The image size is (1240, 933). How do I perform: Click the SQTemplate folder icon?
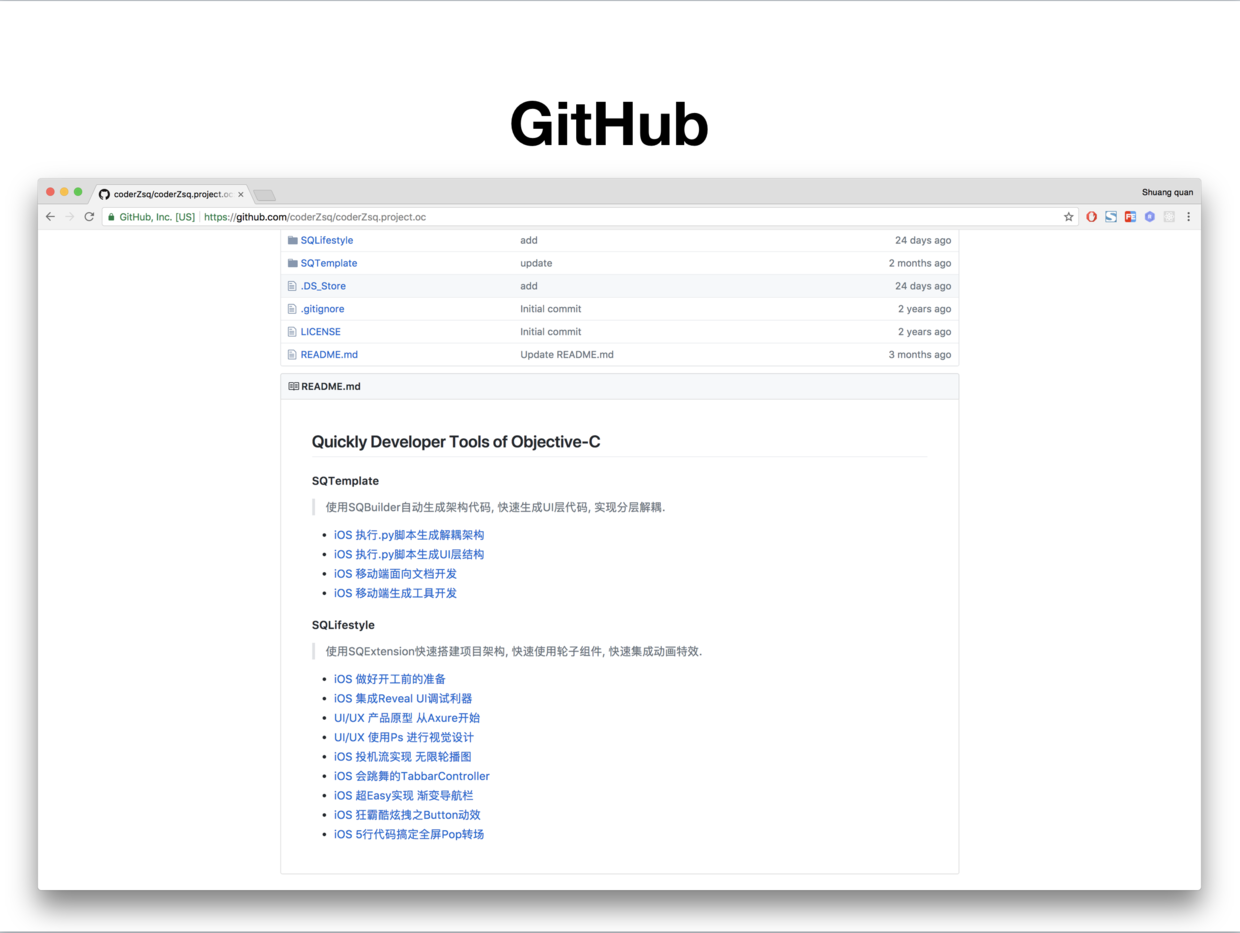(x=292, y=263)
